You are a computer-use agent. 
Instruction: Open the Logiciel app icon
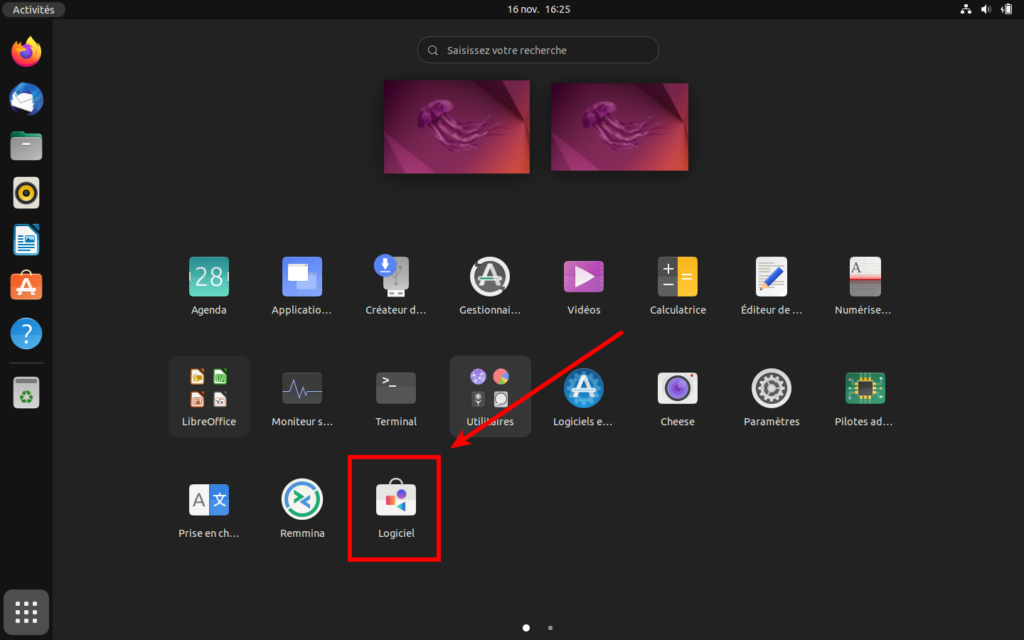coord(395,499)
